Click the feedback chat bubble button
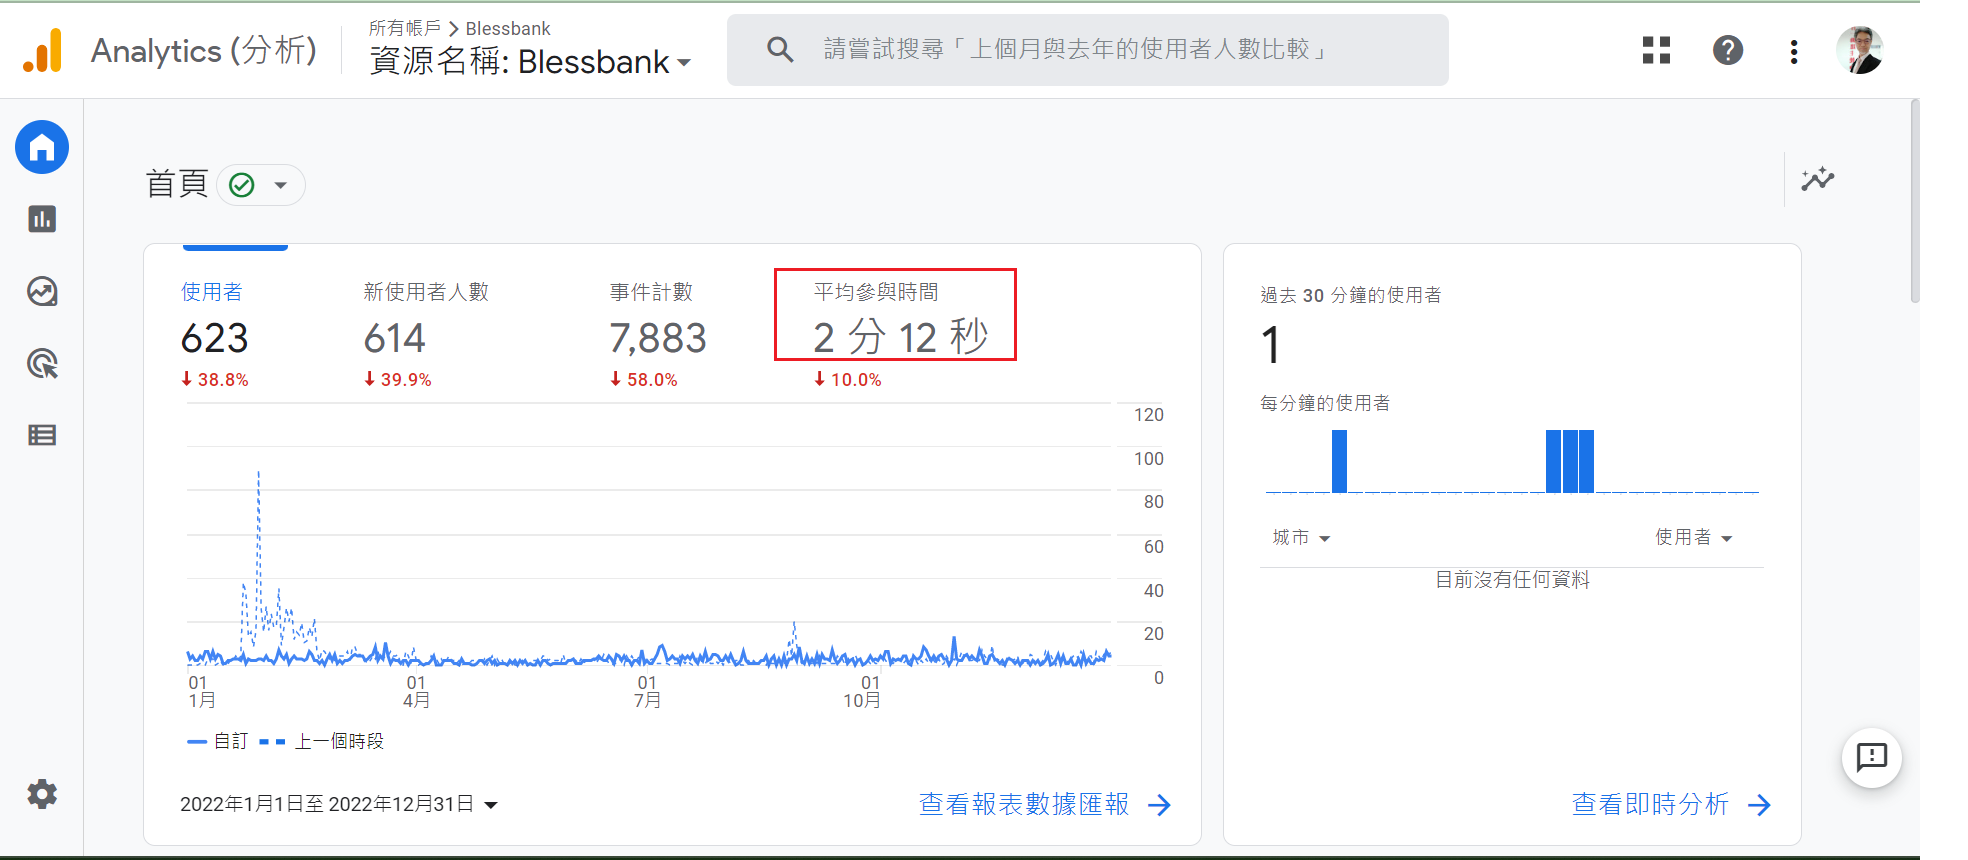This screenshot has width=1968, height=860. point(1871,757)
